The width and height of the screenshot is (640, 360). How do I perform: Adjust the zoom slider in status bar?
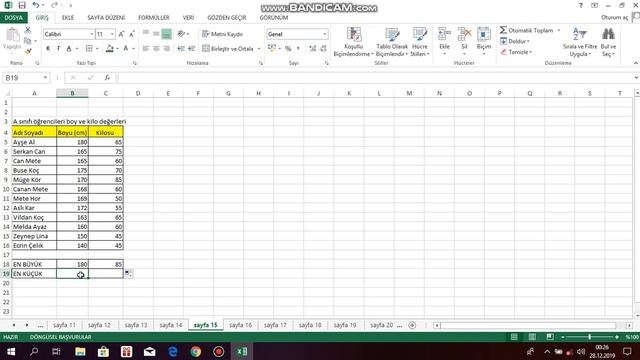coord(589,337)
